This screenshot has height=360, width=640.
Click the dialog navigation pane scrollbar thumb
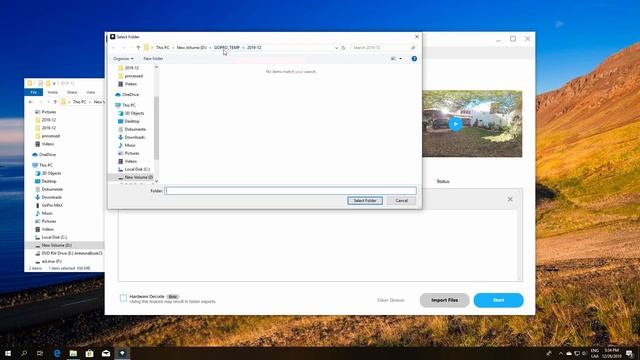click(x=156, y=128)
